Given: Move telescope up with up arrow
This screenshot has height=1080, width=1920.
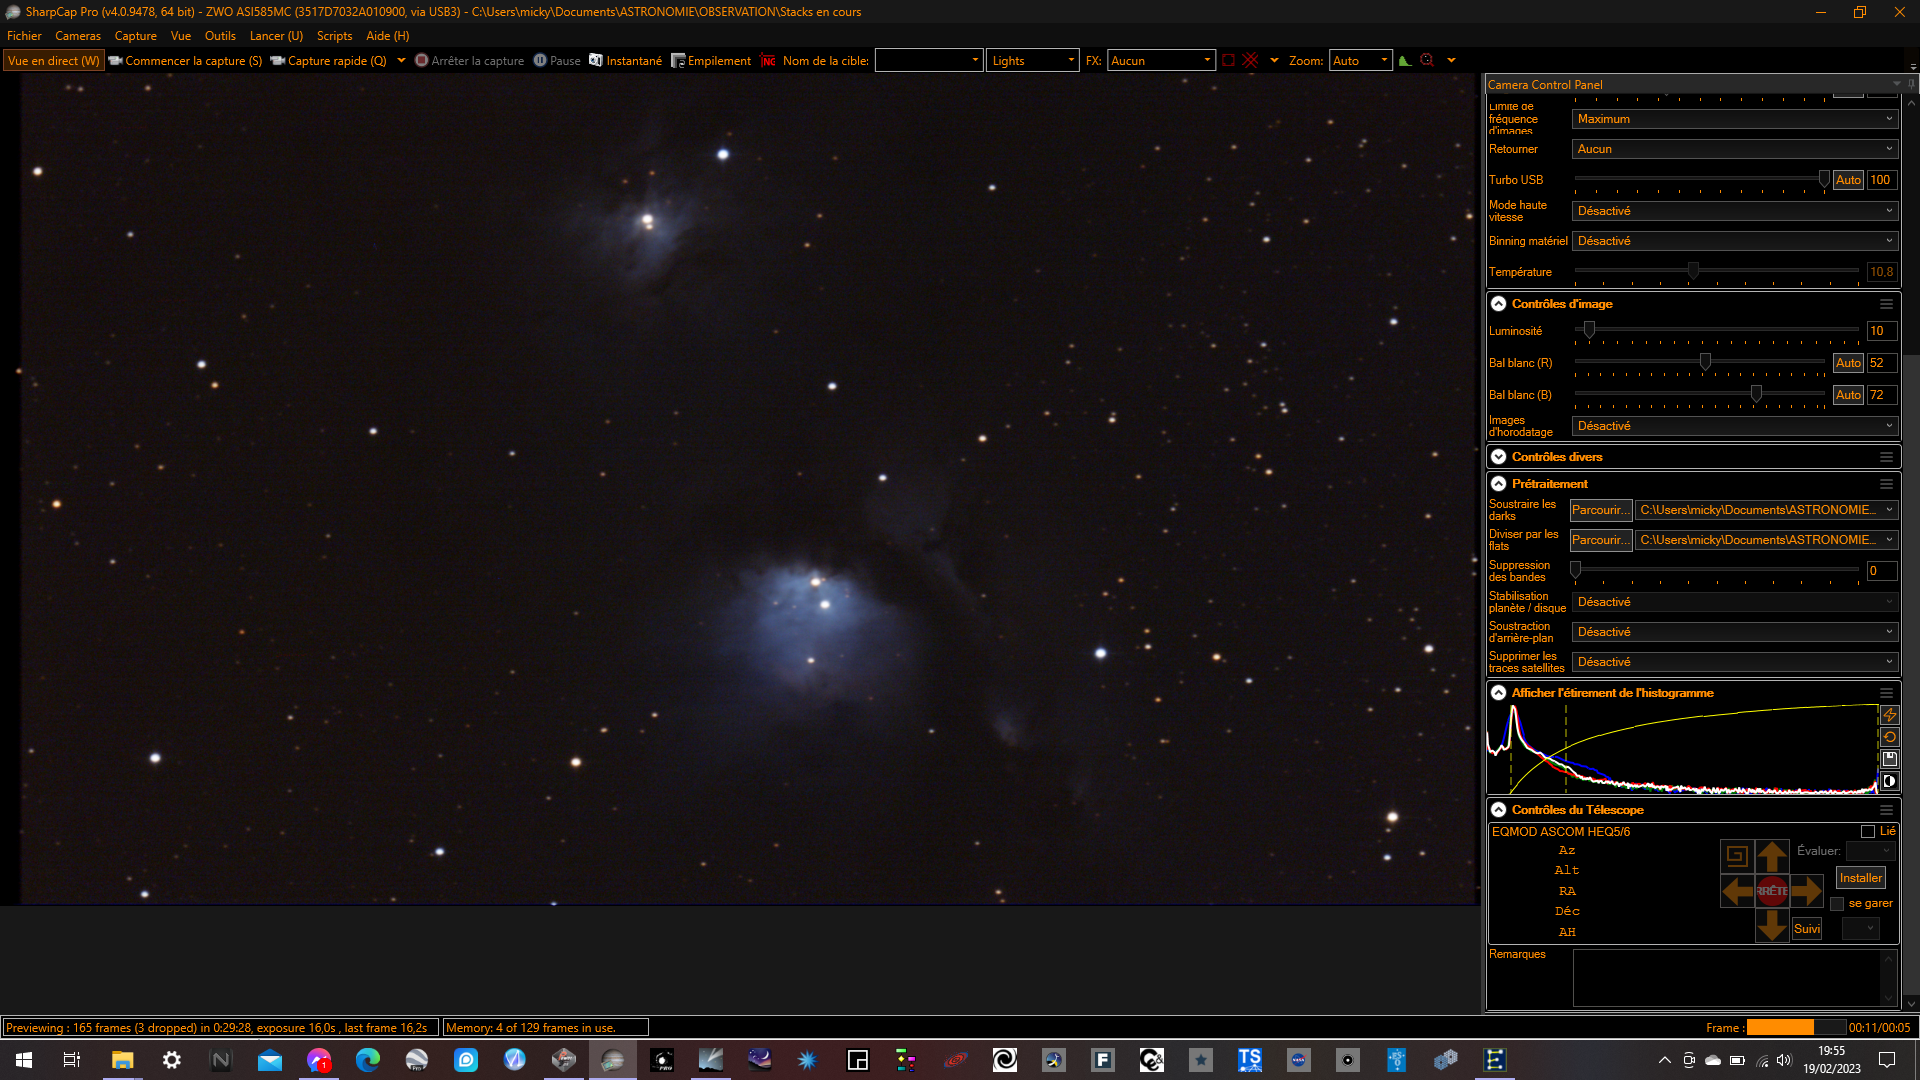Looking at the screenshot, I should click(x=1772, y=856).
